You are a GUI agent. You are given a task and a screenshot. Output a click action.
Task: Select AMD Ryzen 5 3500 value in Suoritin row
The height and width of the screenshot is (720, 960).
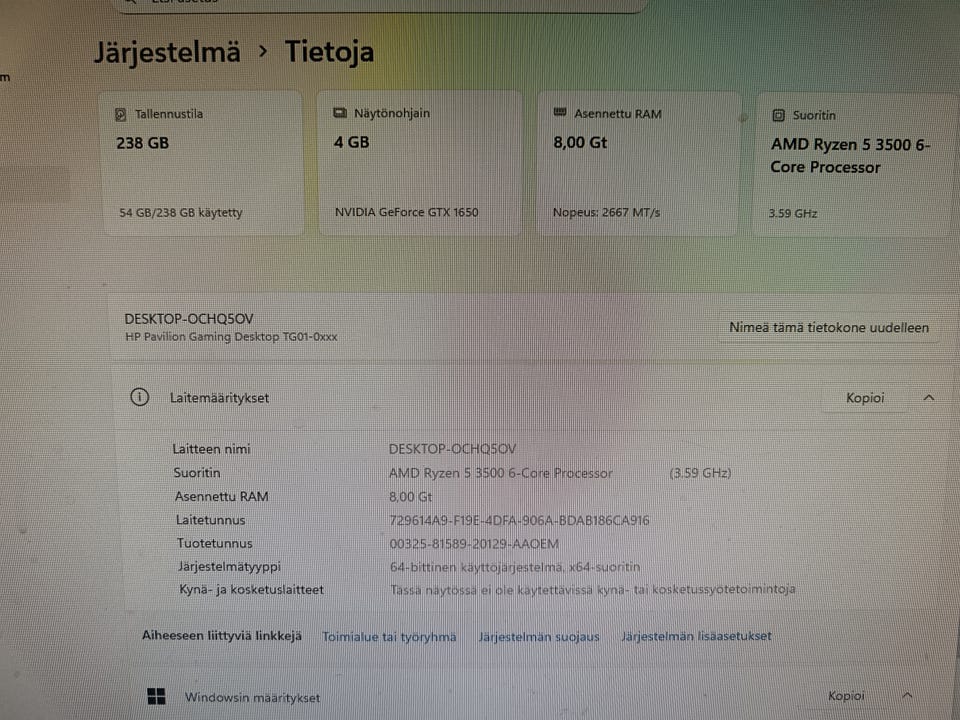500,473
